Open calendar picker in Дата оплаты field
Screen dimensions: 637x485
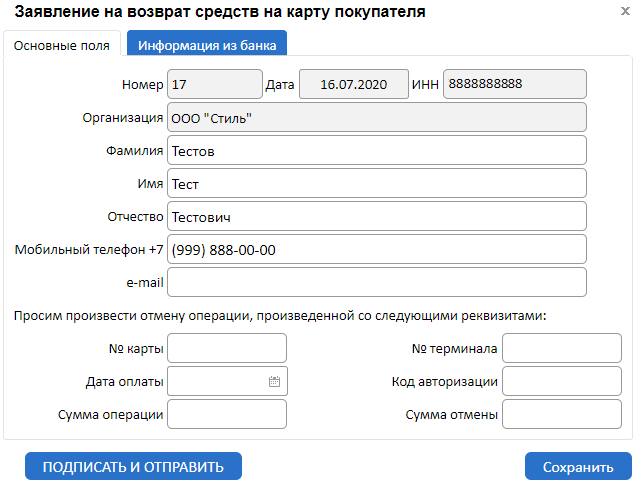[274, 381]
